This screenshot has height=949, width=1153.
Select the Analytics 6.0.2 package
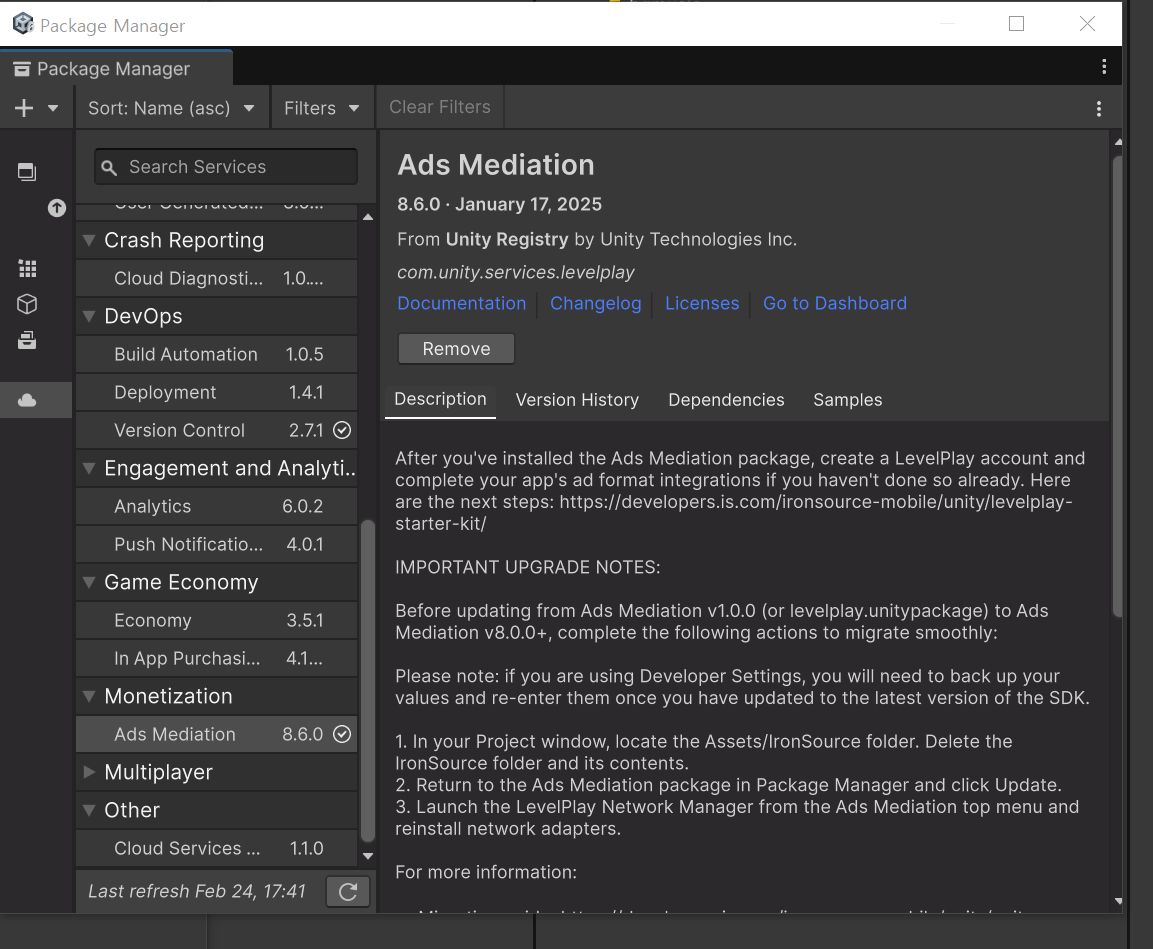click(x=217, y=506)
